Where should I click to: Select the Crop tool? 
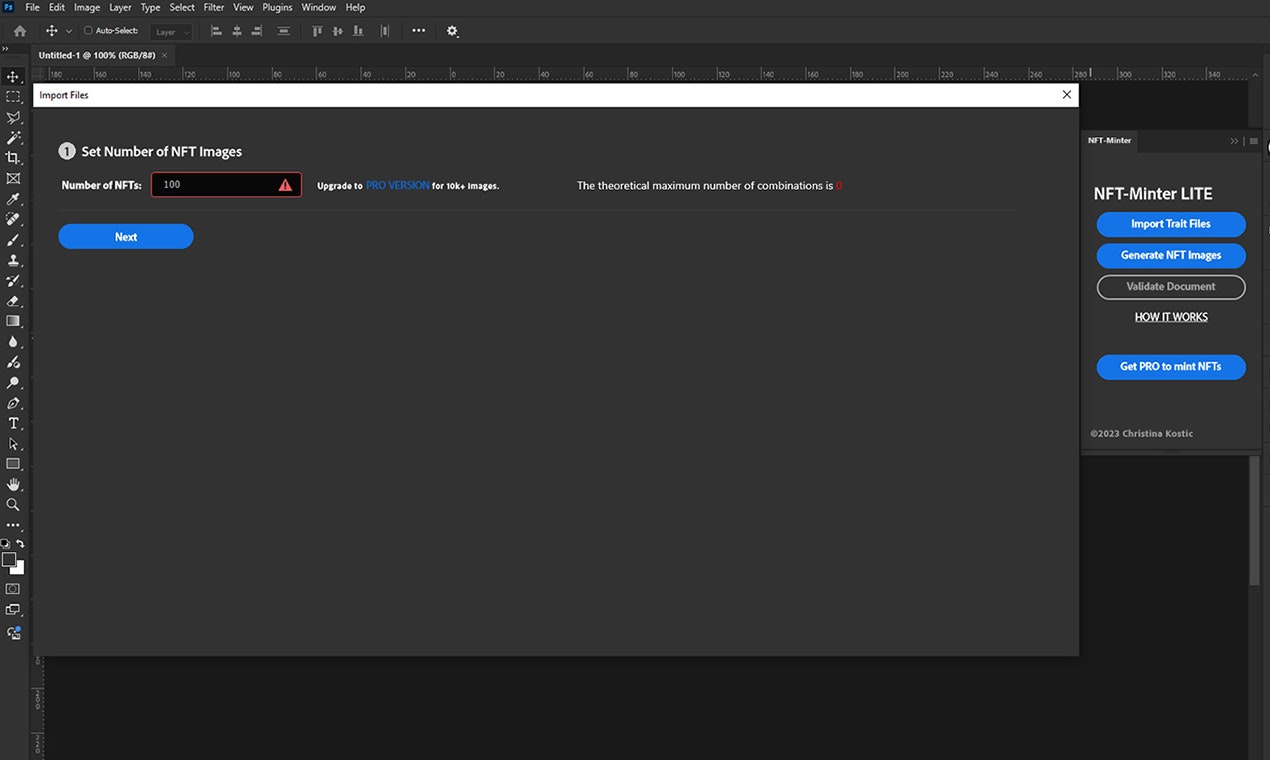point(13,158)
